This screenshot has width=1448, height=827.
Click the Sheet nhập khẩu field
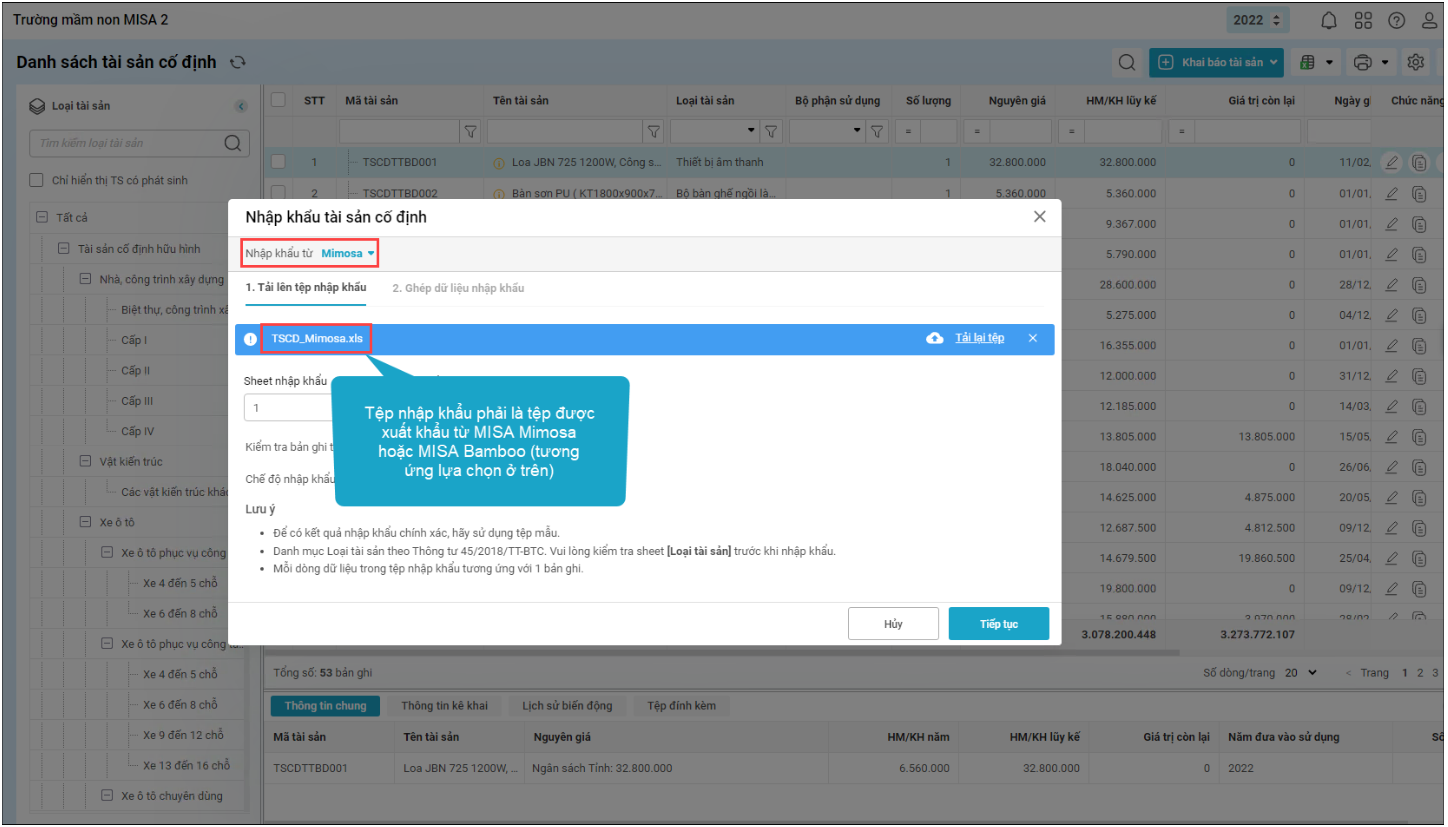click(289, 408)
